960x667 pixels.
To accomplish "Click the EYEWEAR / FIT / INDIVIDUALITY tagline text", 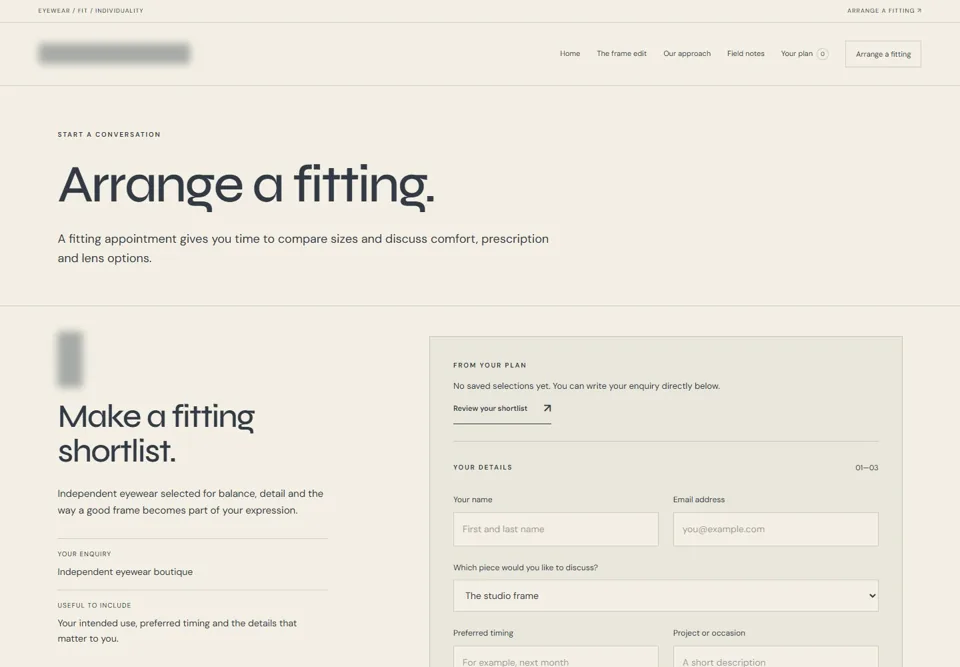I will pos(91,10).
